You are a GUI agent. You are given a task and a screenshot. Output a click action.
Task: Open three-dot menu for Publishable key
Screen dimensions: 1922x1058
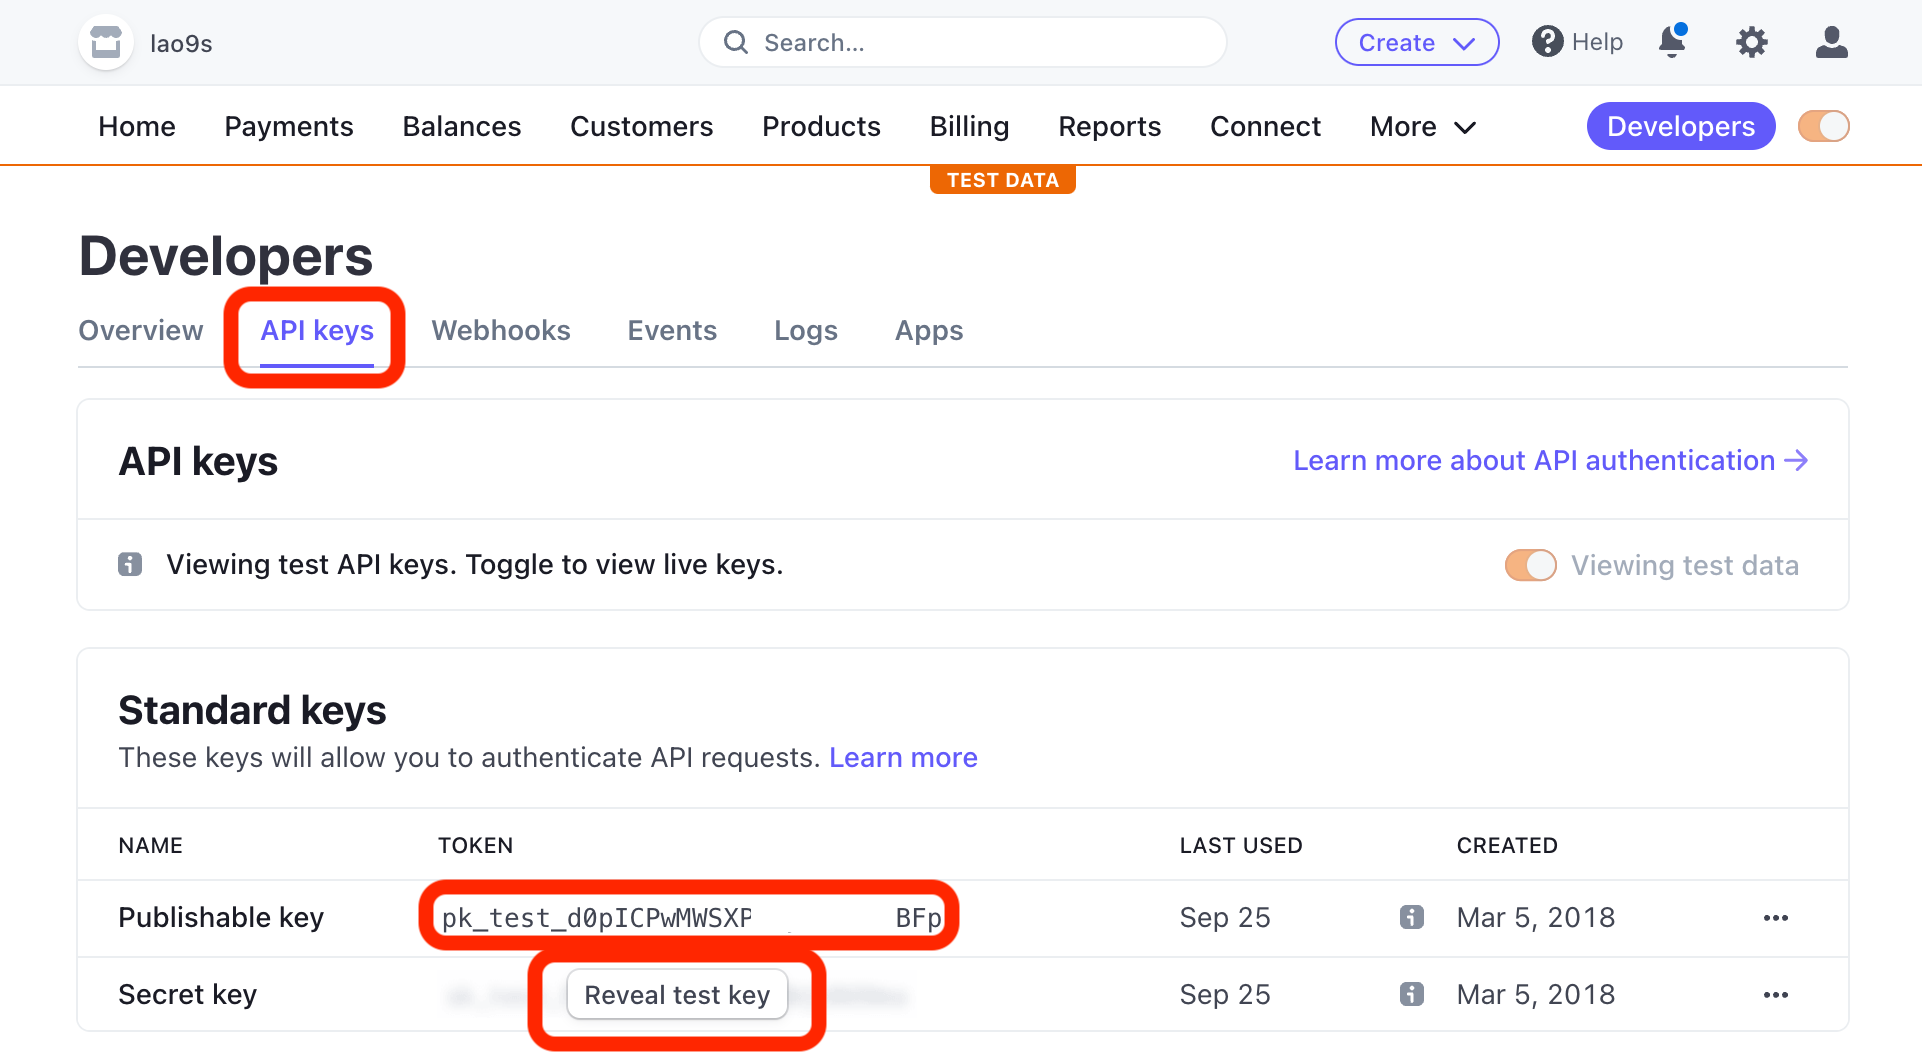click(1775, 917)
